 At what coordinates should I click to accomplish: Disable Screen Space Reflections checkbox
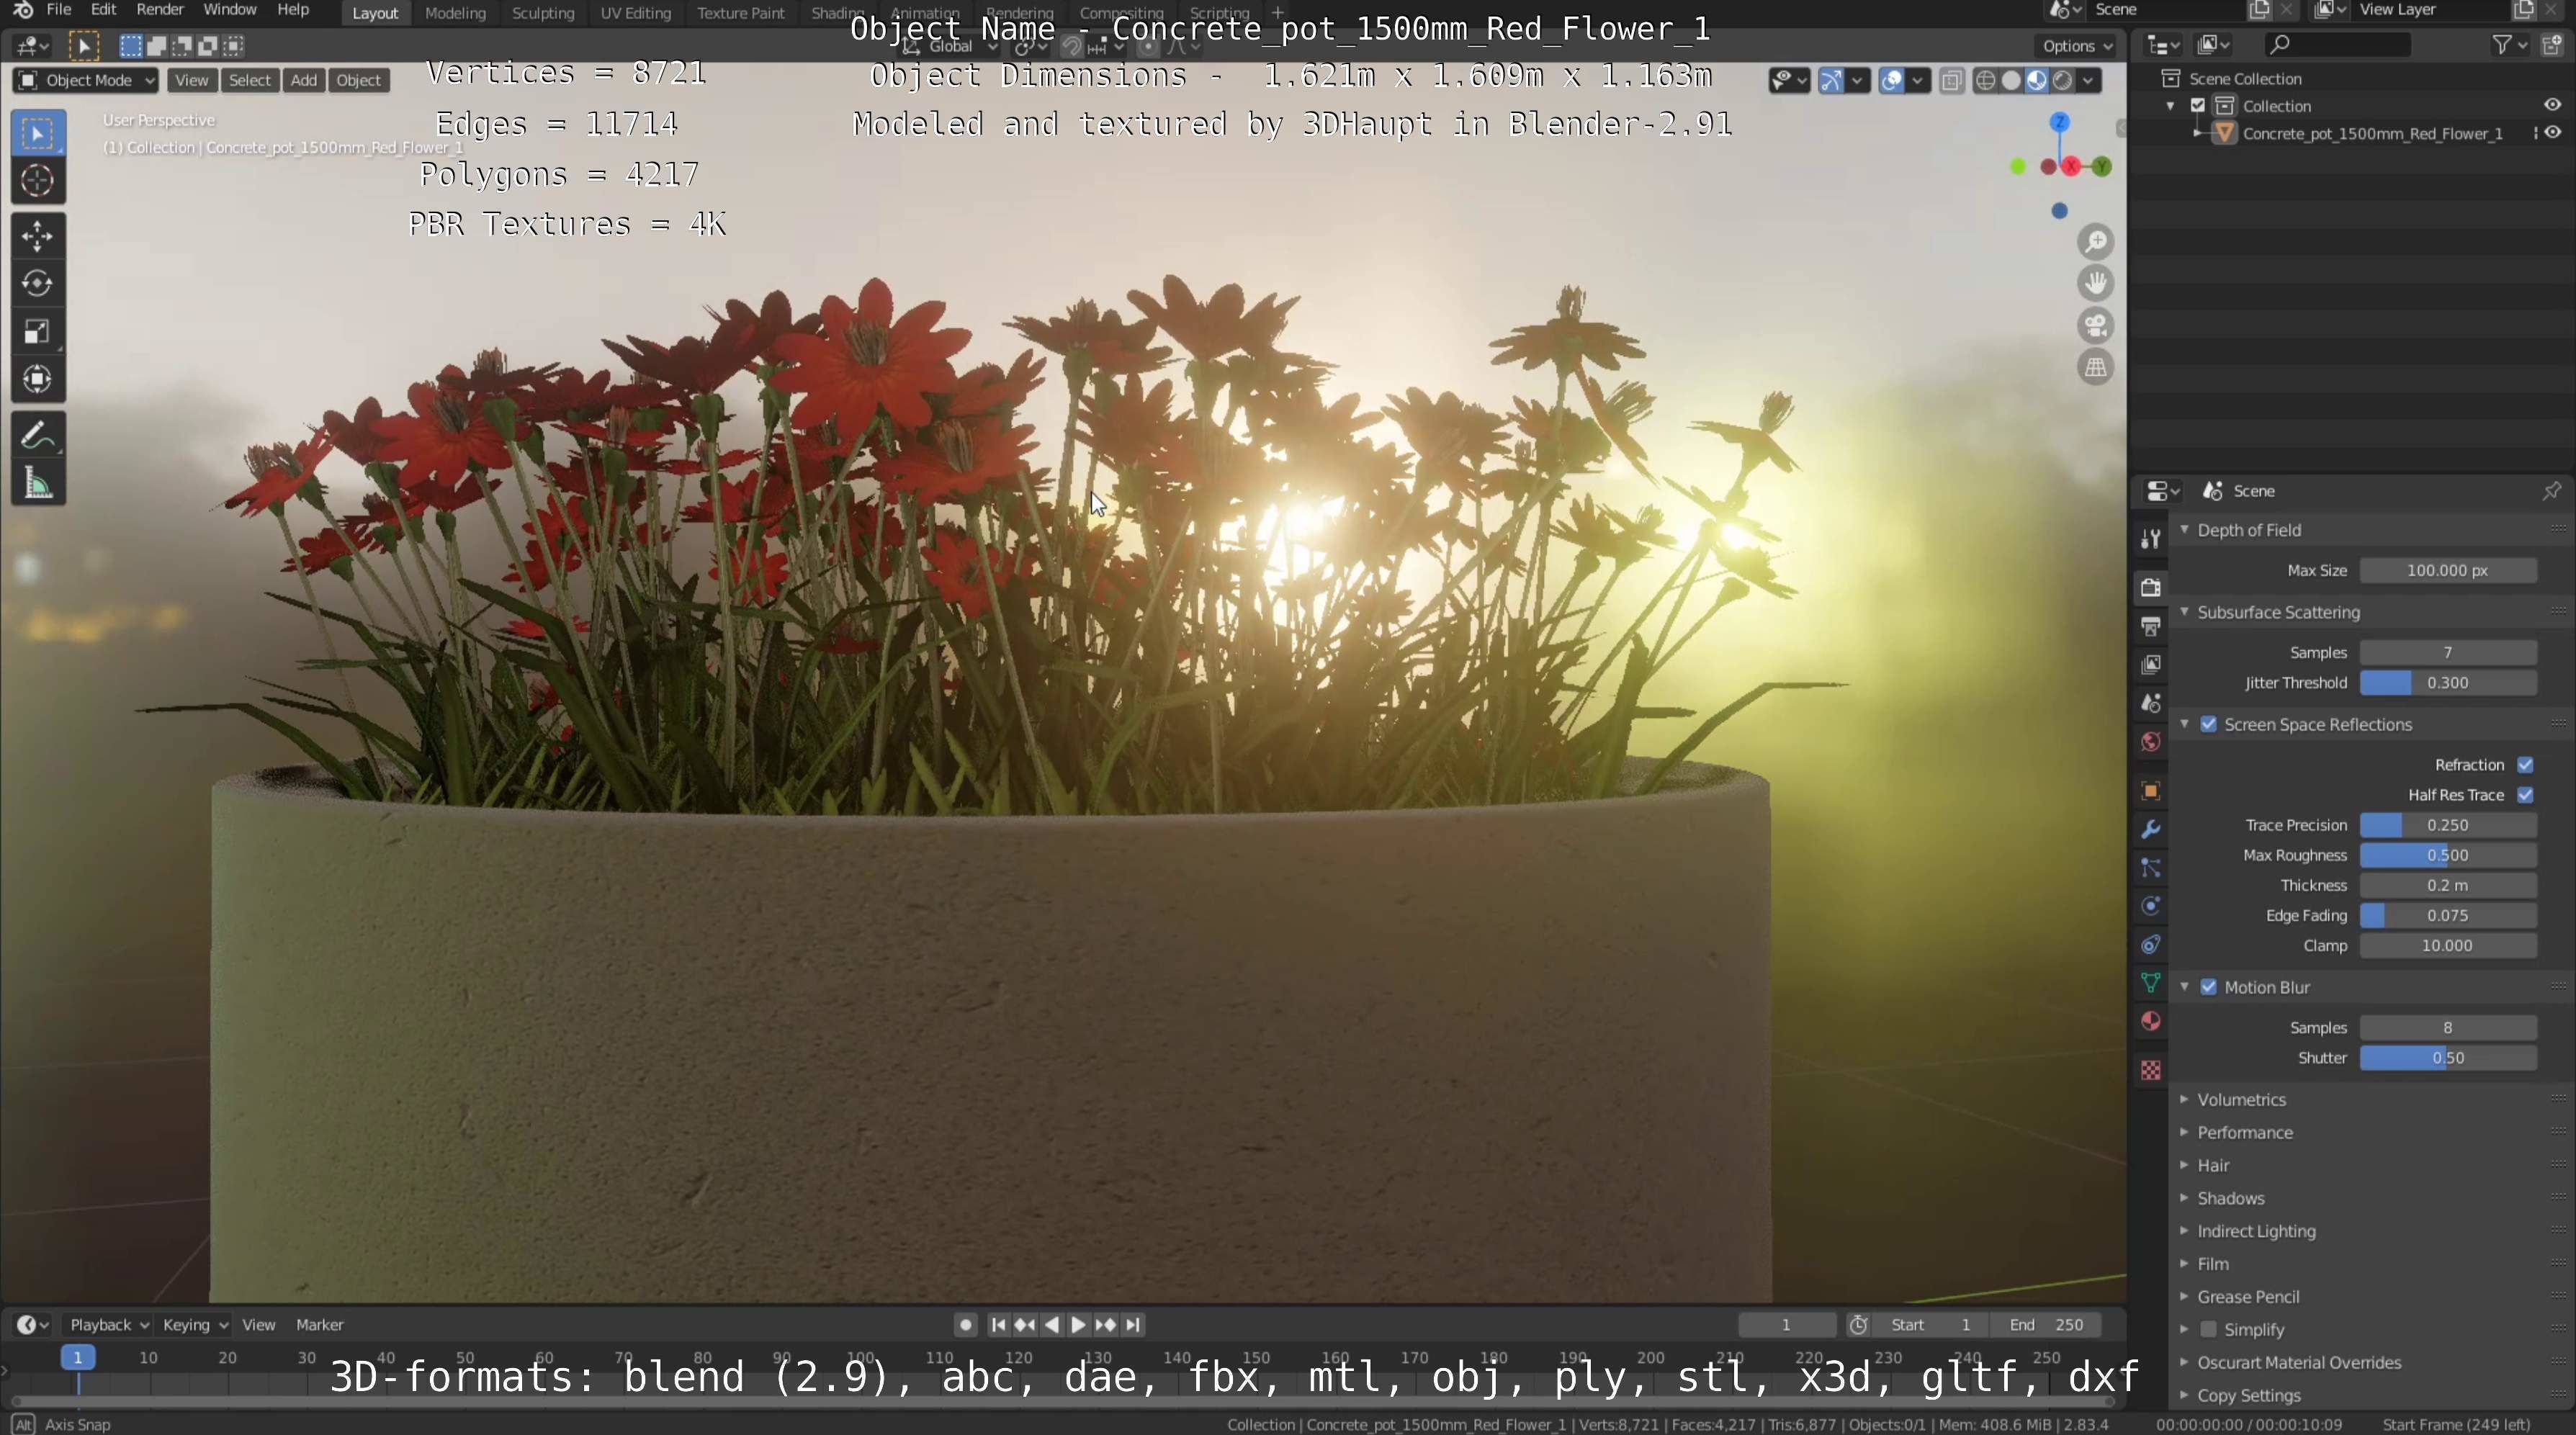click(x=2208, y=724)
